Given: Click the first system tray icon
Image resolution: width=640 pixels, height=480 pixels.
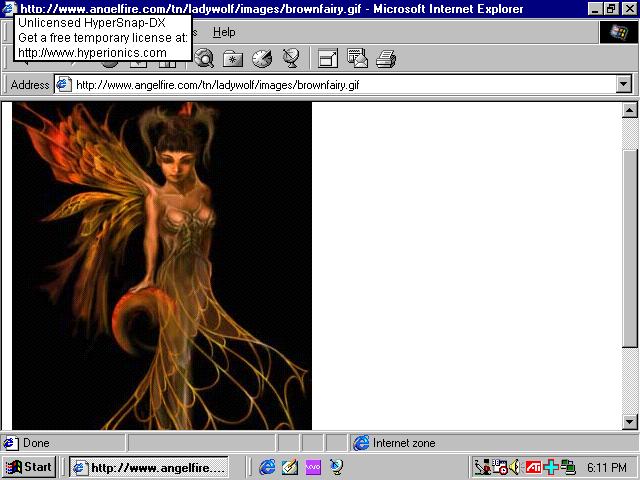Looking at the screenshot, I should [482, 467].
